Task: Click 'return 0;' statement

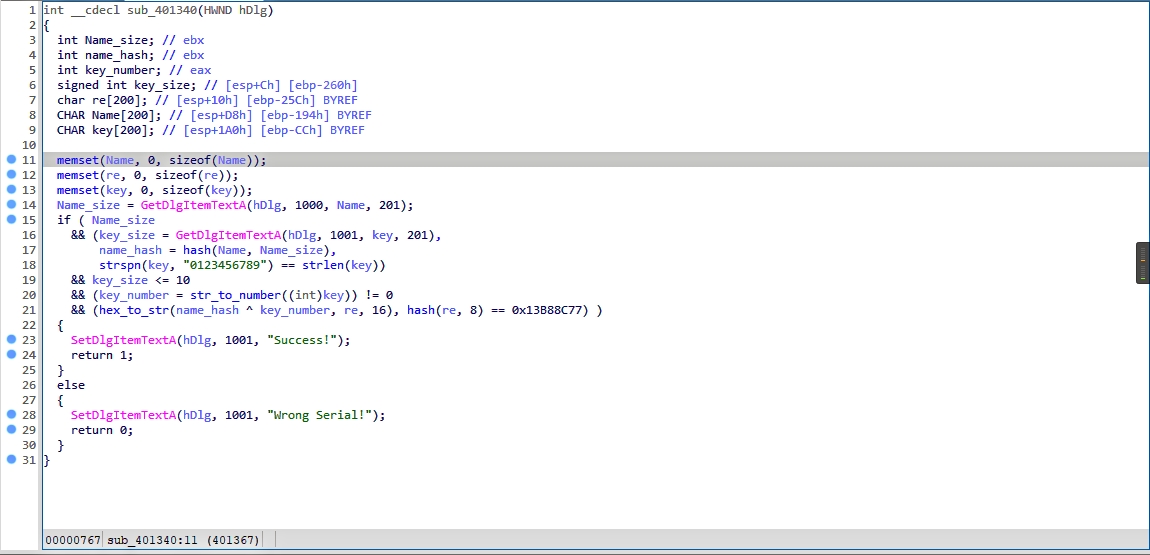Action: pyautogui.click(x=102, y=430)
